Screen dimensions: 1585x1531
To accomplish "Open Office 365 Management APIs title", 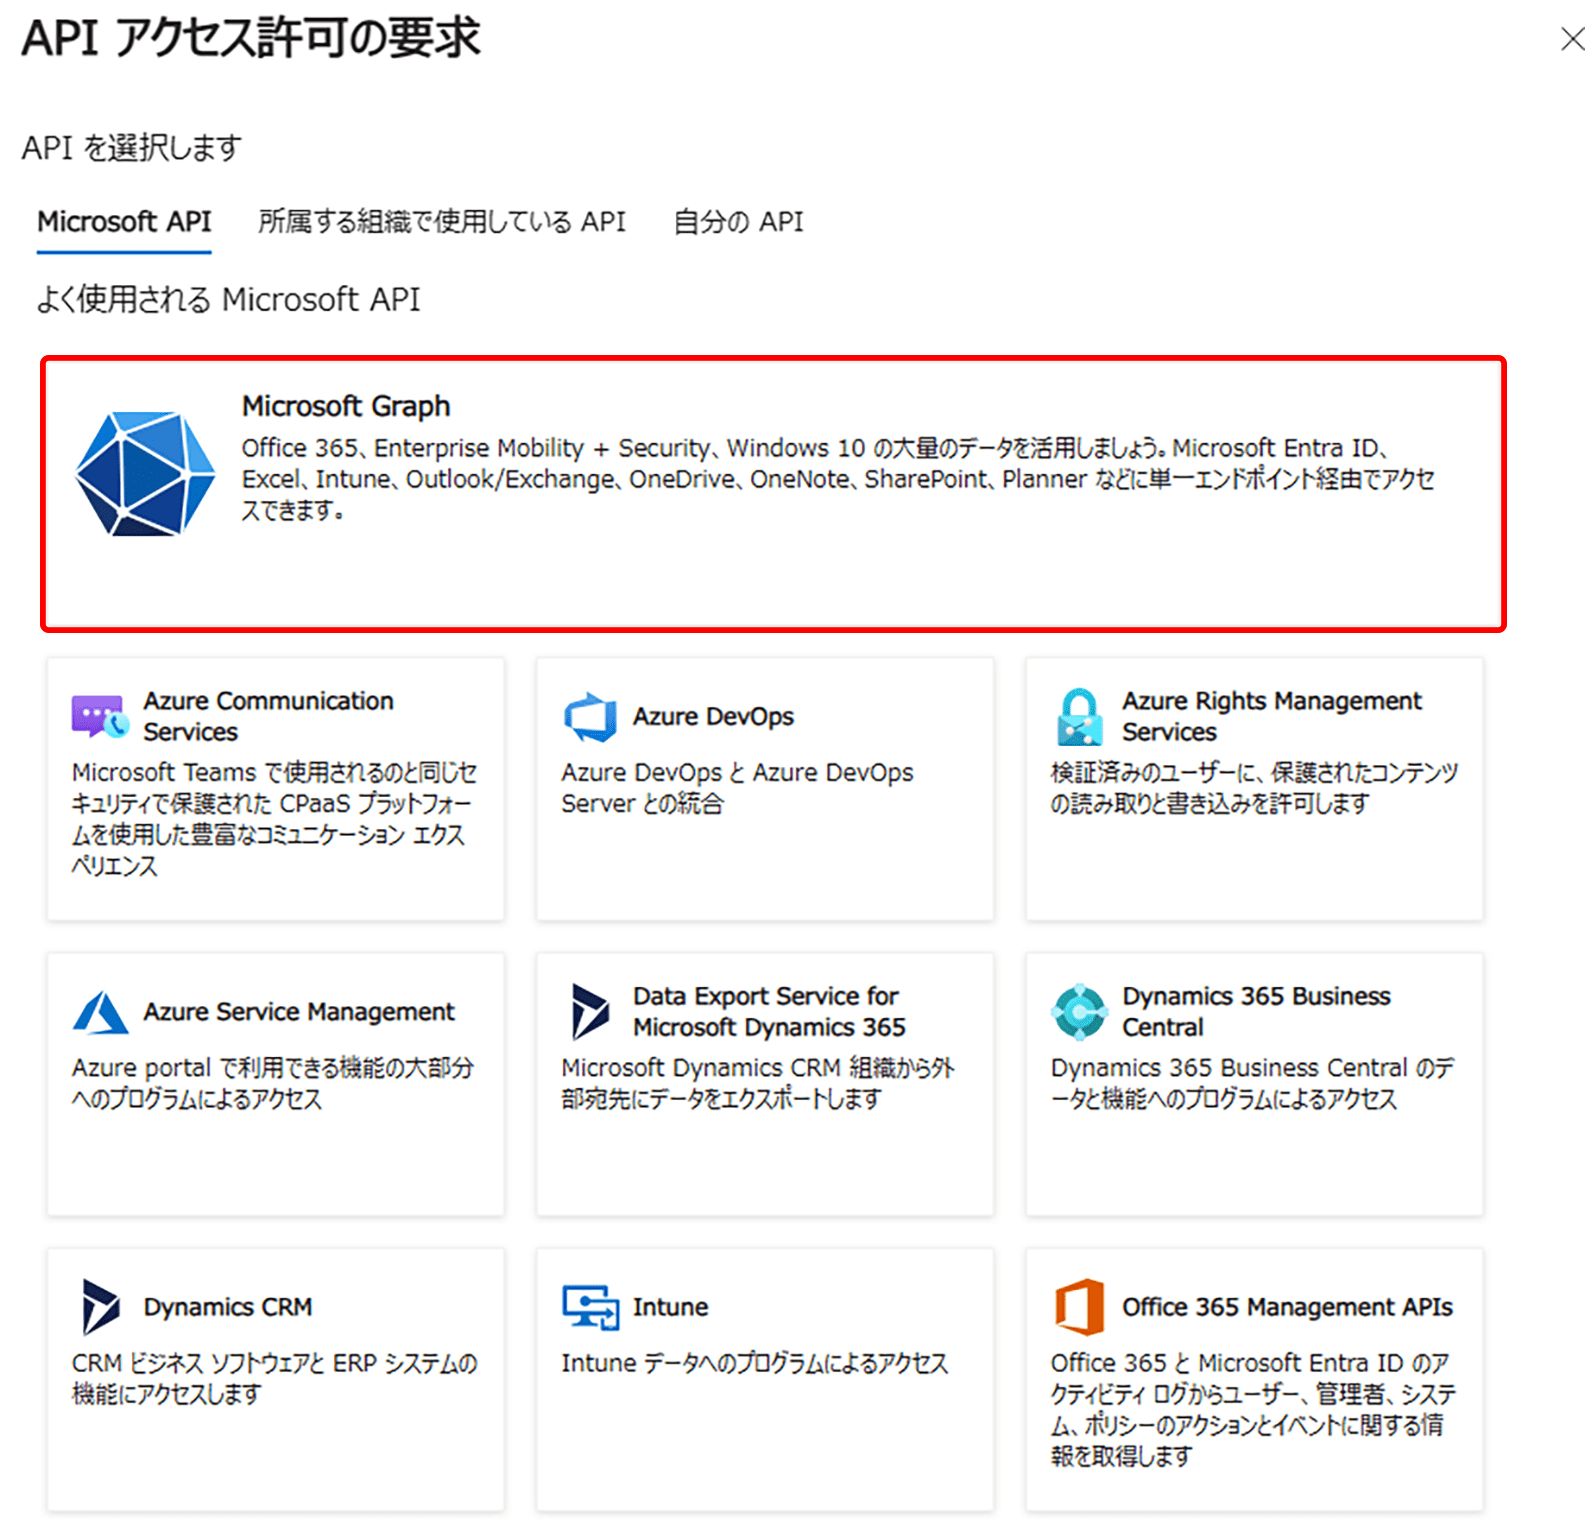I will 1287,1307.
